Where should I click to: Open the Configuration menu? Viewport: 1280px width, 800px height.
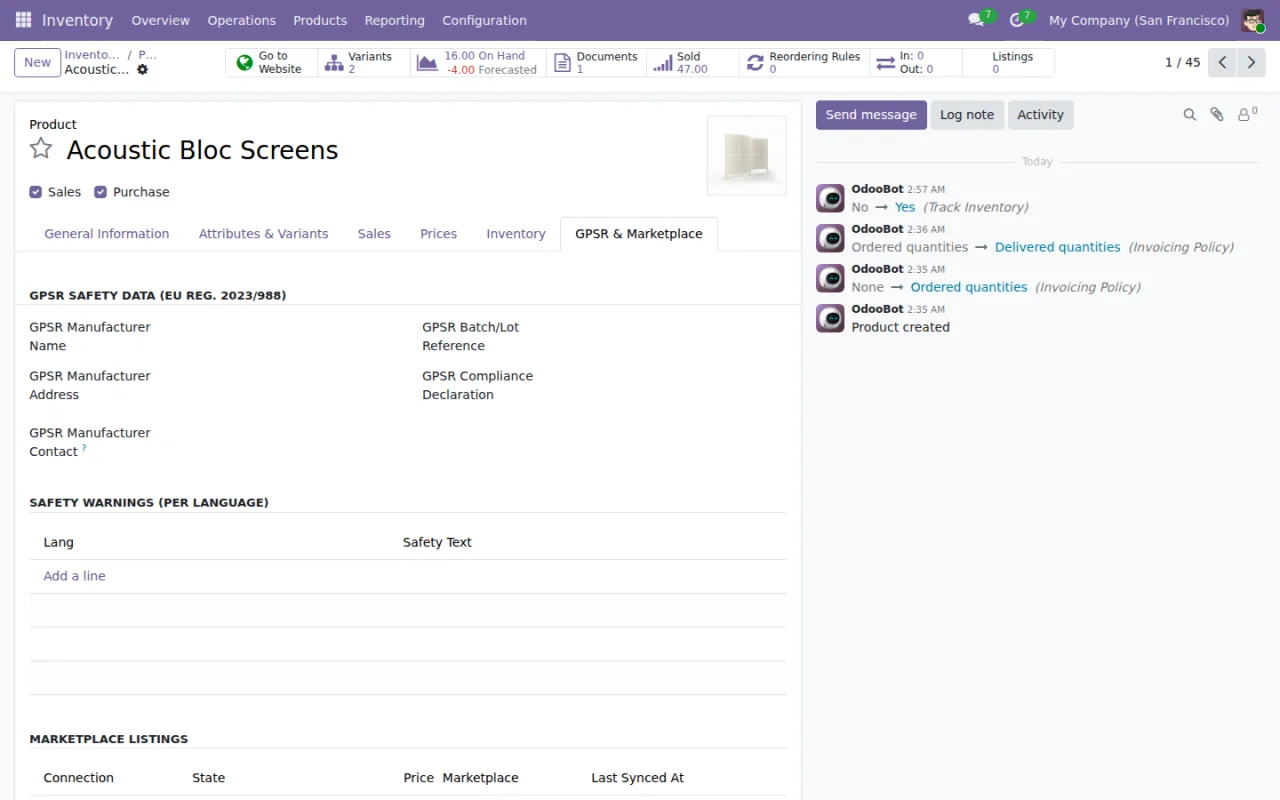click(484, 20)
